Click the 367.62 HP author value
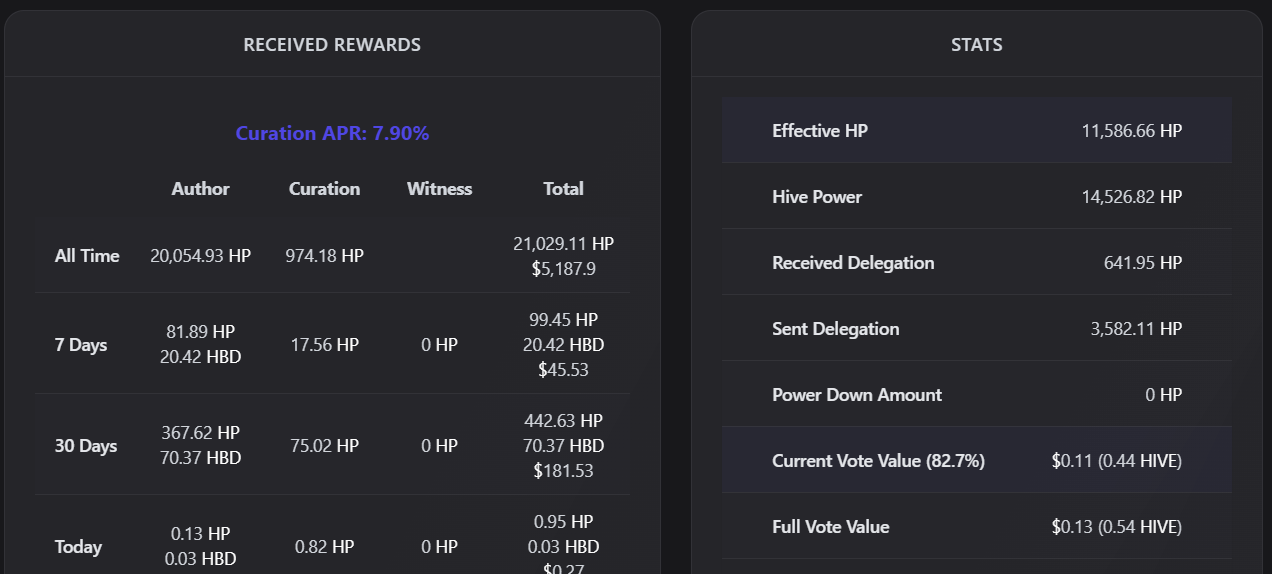The height and width of the screenshot is (574, 1272). point(200,433)
